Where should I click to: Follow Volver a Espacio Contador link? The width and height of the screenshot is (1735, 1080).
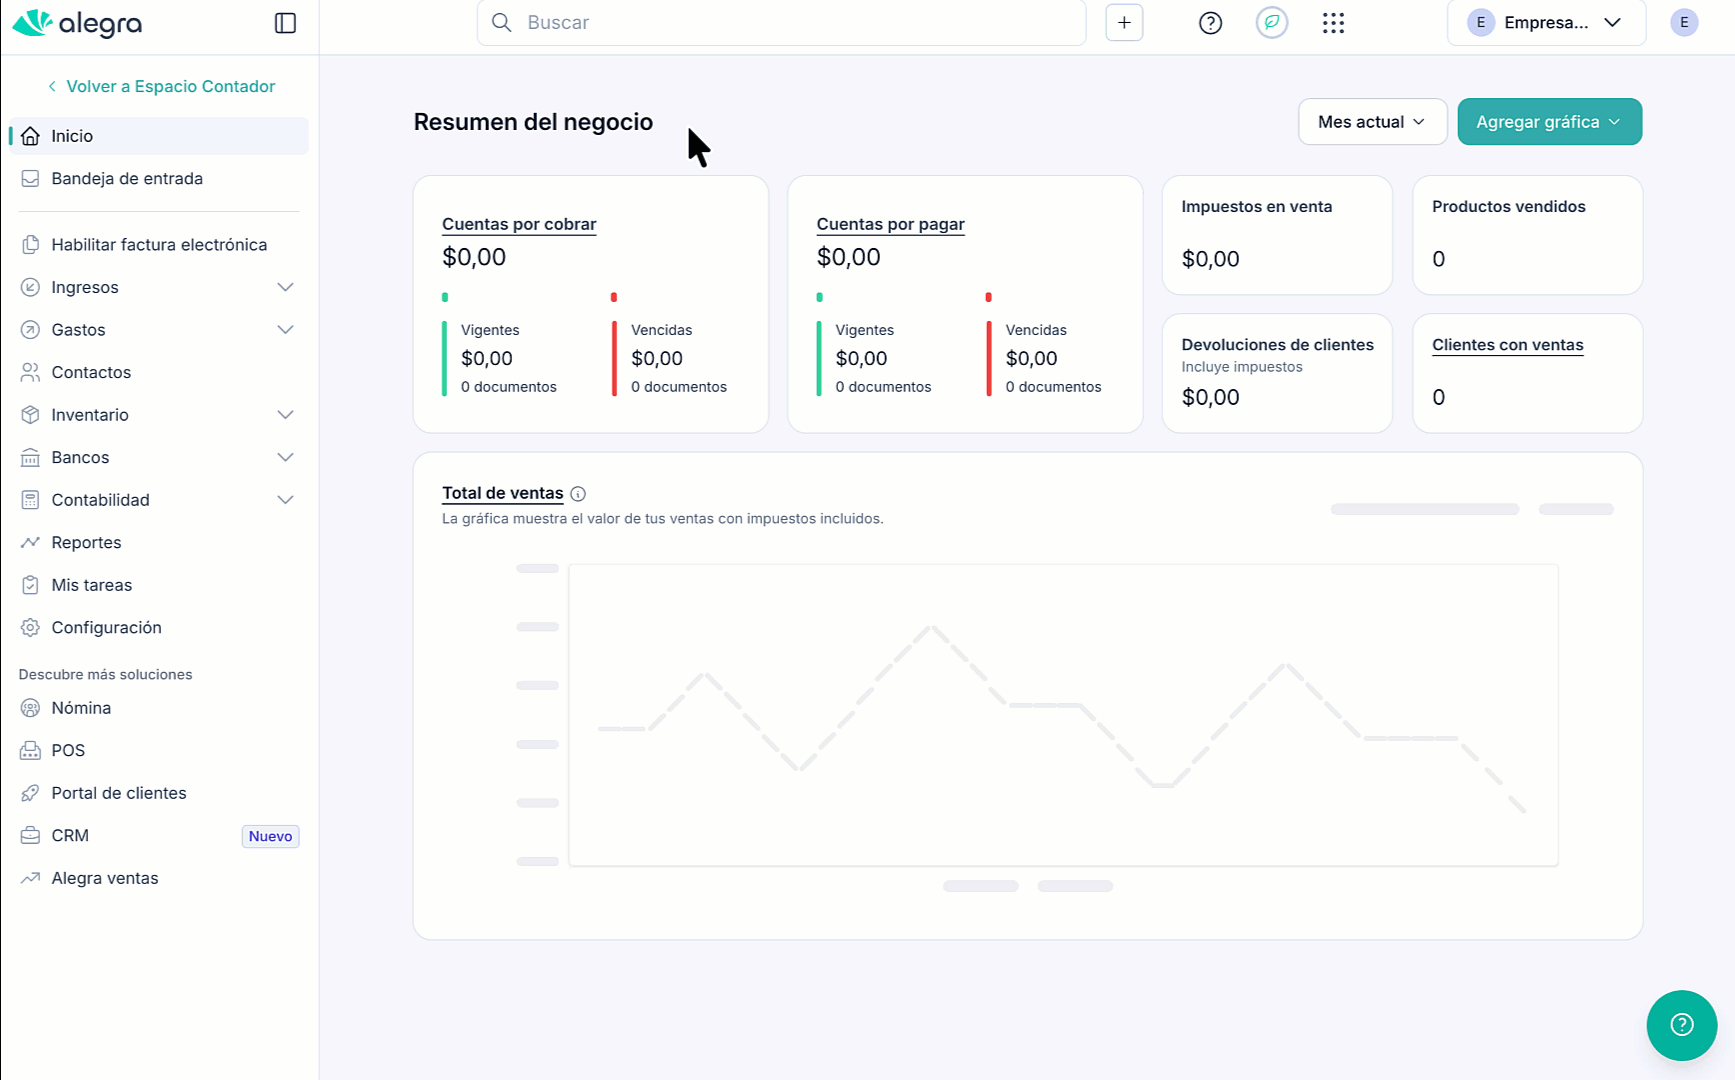point(161,86)
